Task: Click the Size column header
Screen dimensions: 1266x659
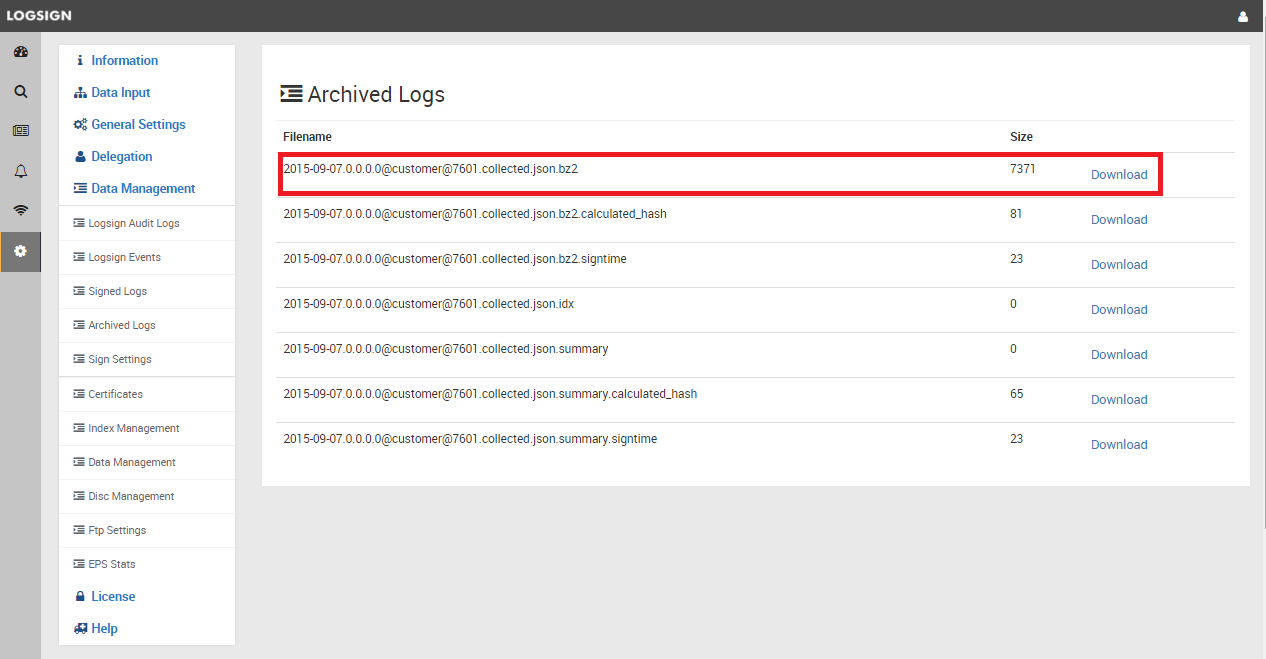Action: coord(1021,136)
